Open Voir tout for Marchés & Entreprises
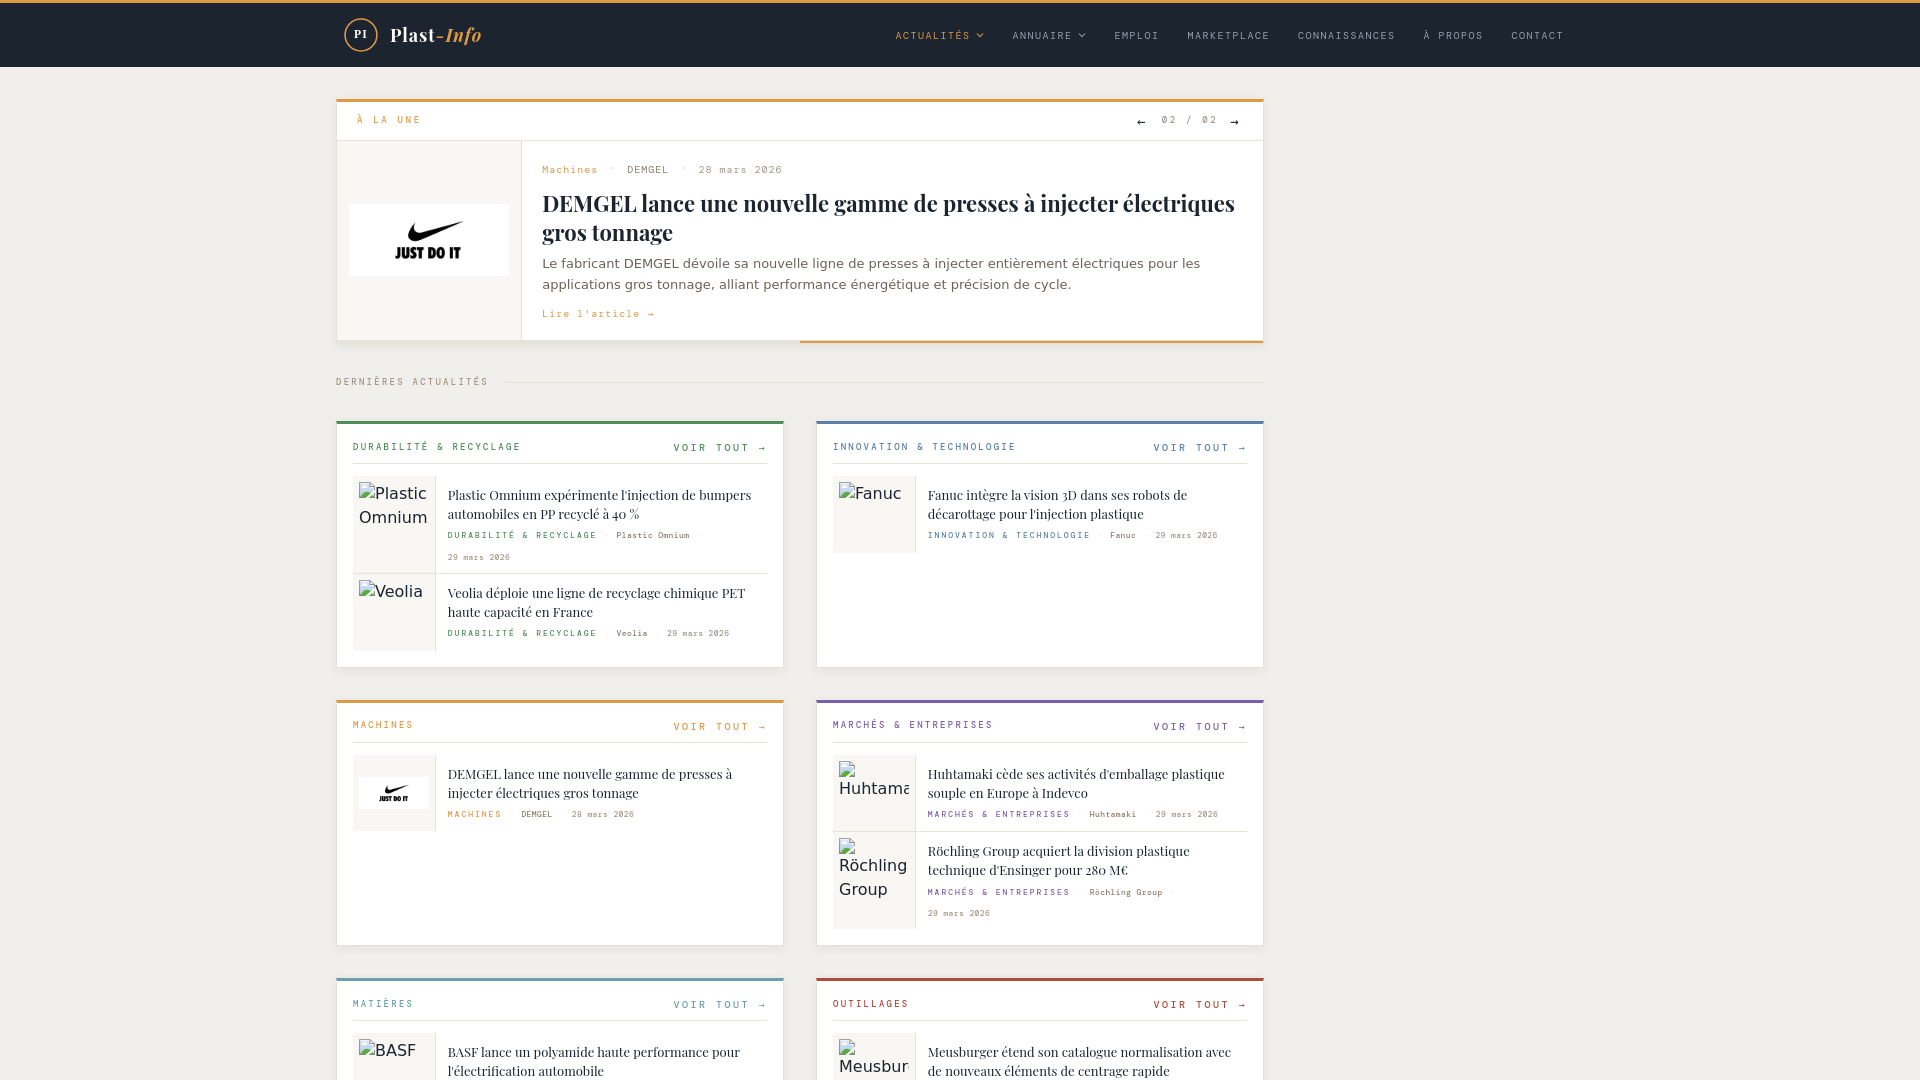This screenshot has height=1080, width=1920. coord(1200,727)
